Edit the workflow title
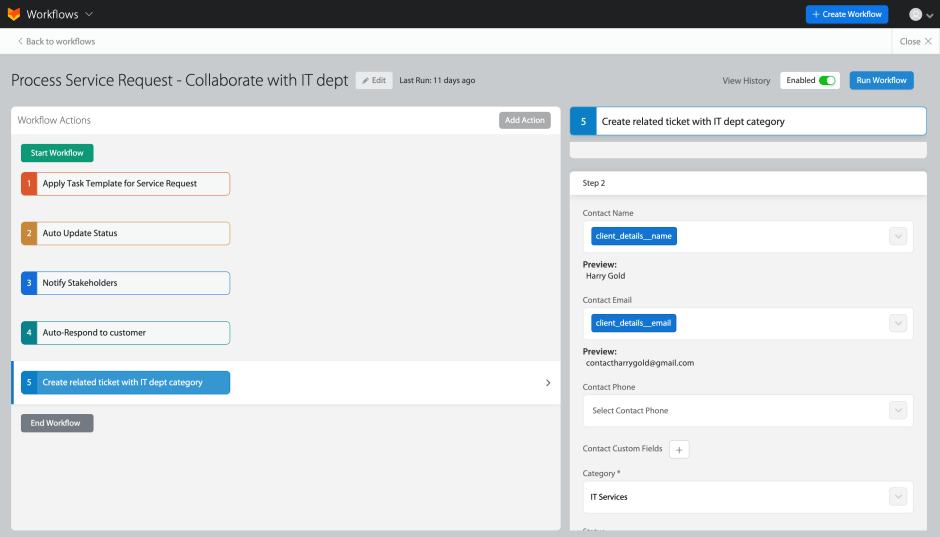This screenshot has height=537, width=940. 373,80
